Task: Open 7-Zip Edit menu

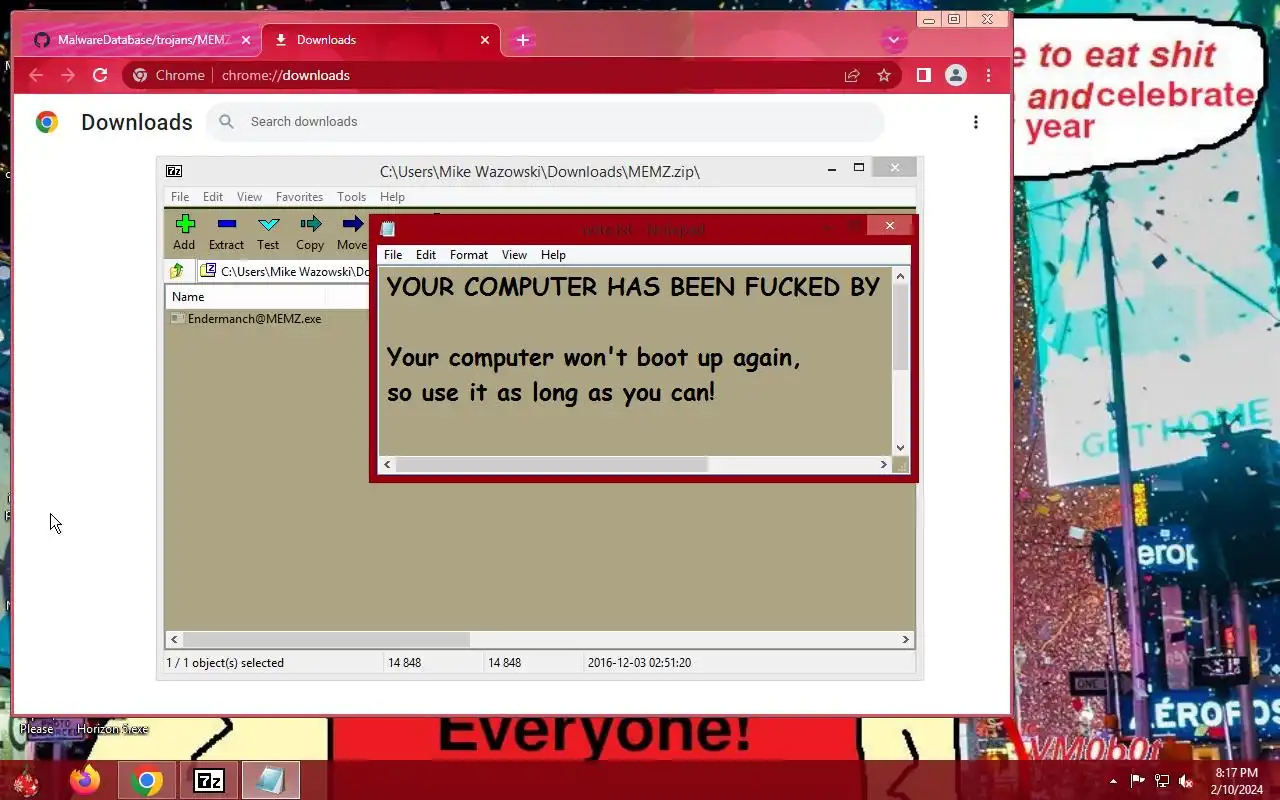Action: pyautogui.click(x=213, y=197)
